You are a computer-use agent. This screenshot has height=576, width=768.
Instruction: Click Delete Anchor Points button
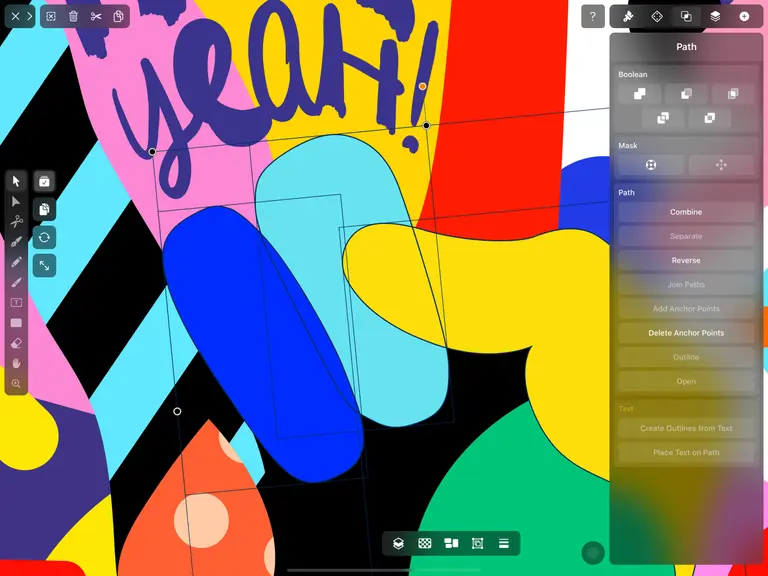click(686, 333)
